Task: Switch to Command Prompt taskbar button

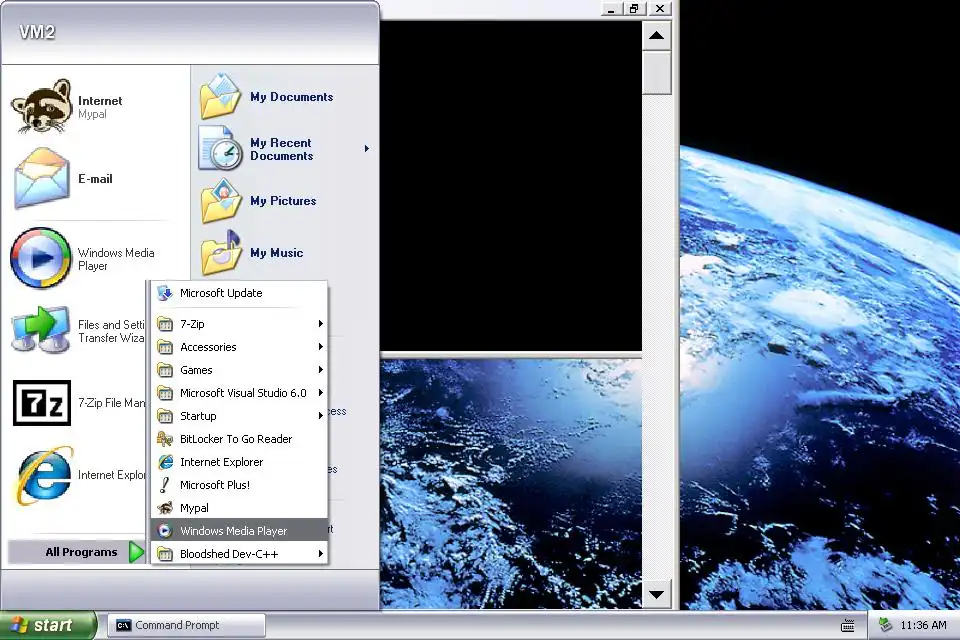Action: pyautogui.click(x=187, y=625)
